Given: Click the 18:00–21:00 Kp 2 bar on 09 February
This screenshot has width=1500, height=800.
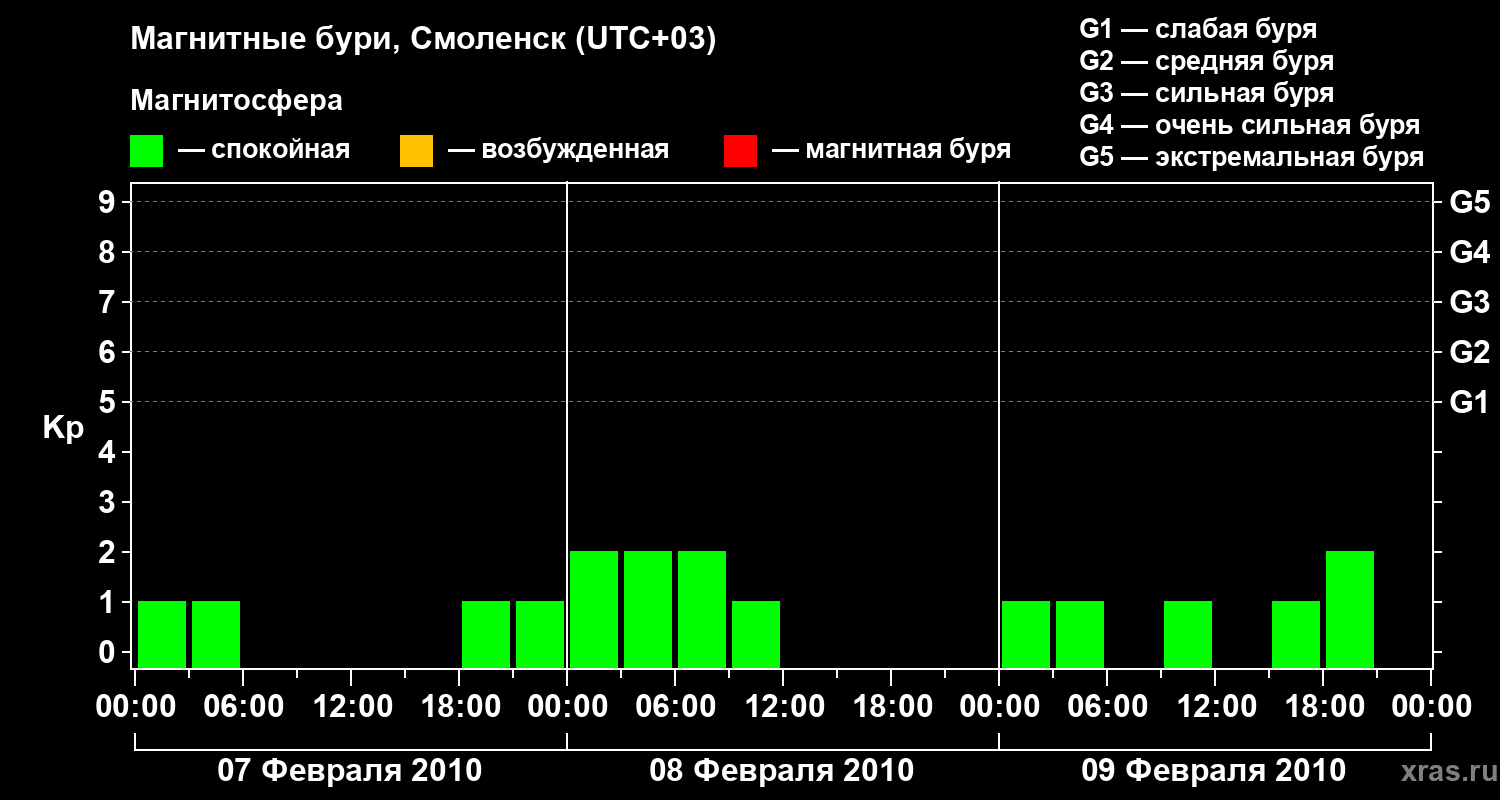Looking at the screenshot, I should pos(1350,610).
